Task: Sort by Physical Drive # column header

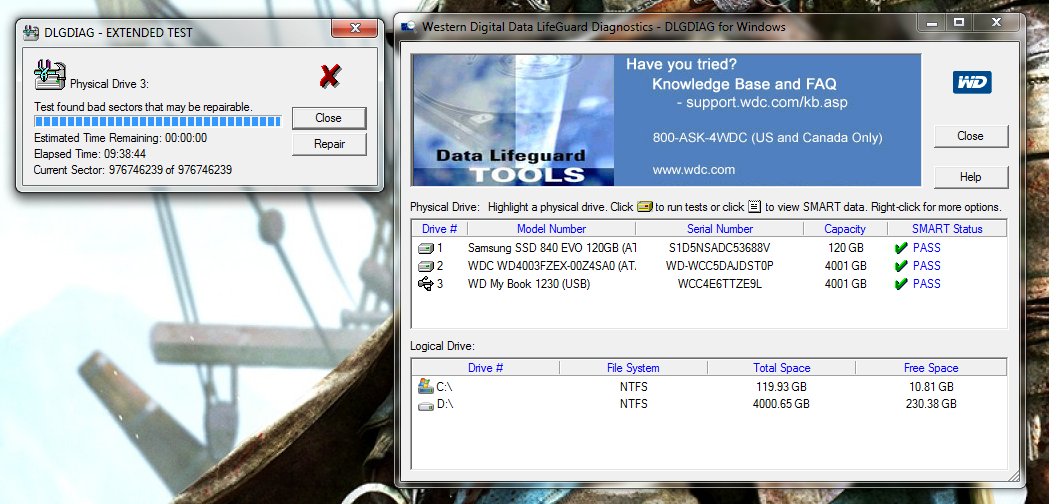Action: click(440, 229)
